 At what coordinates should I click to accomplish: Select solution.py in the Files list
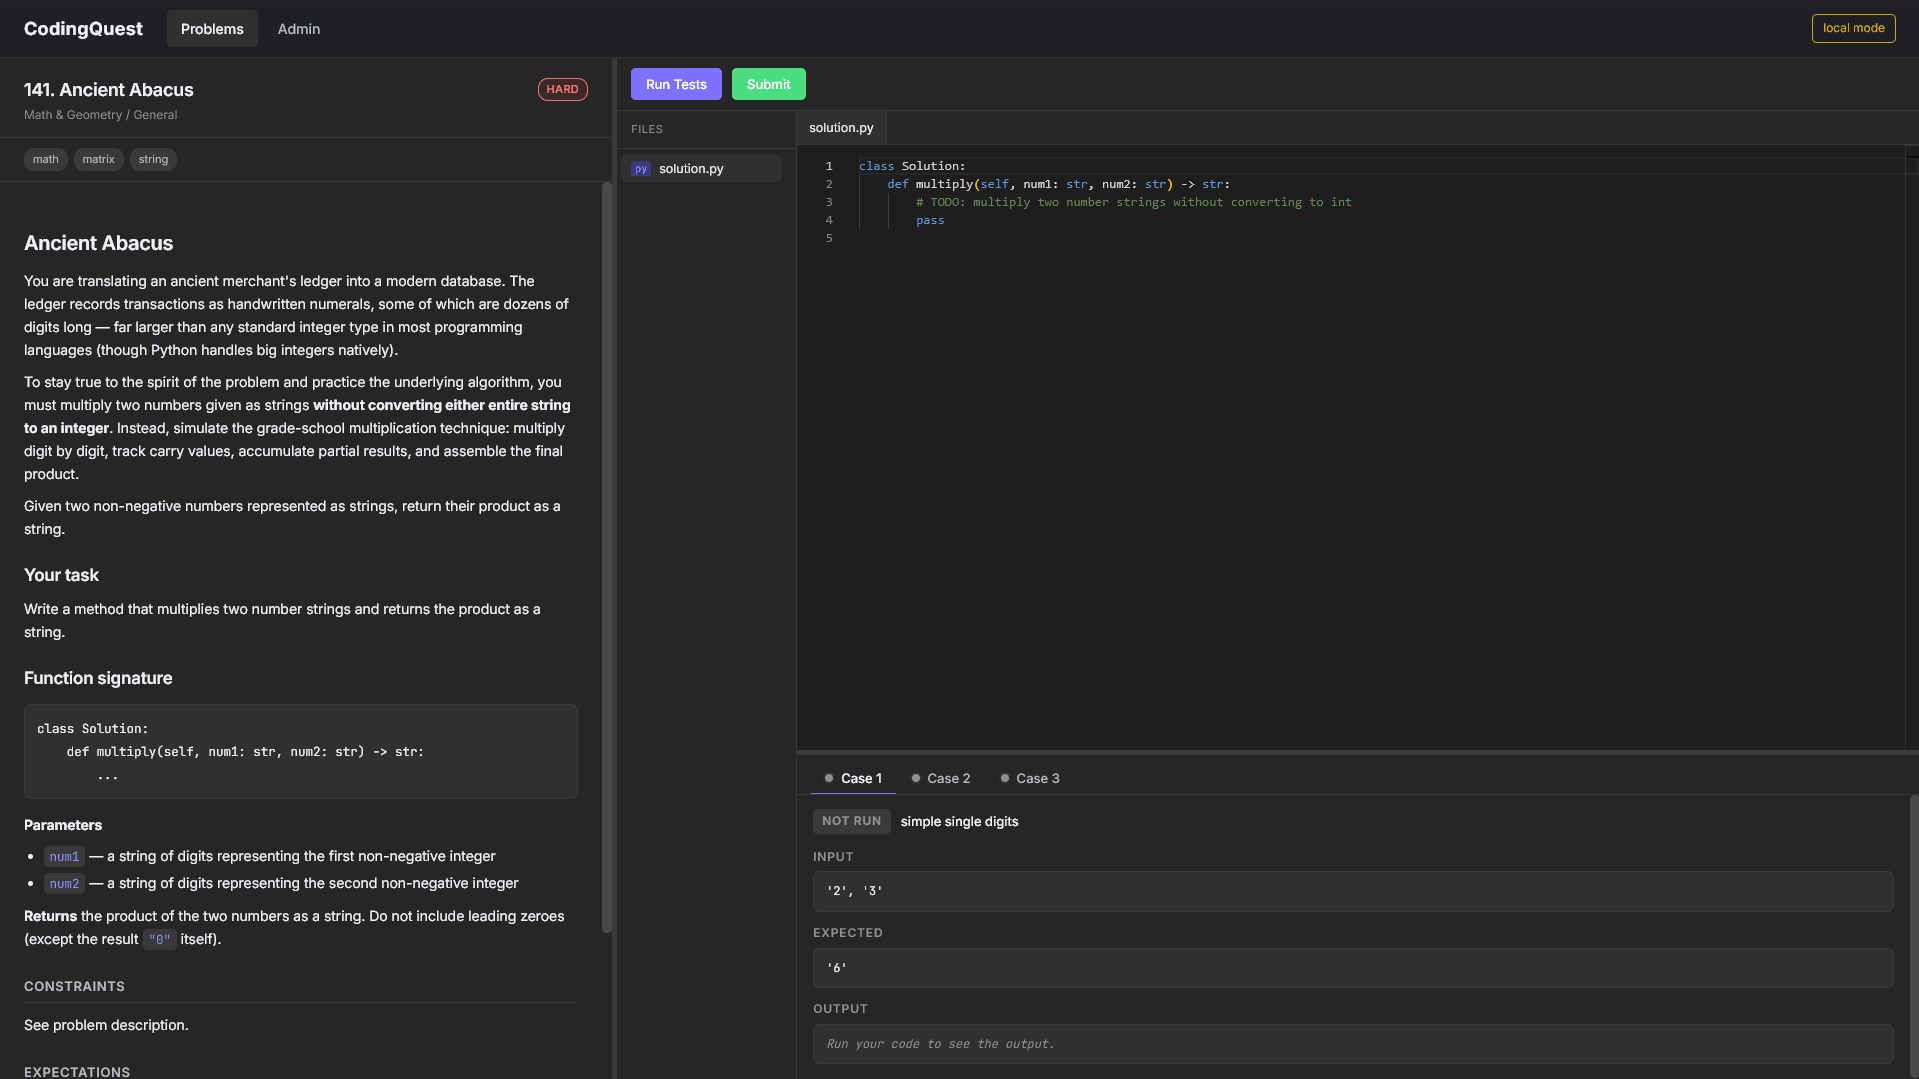point(701,169)
